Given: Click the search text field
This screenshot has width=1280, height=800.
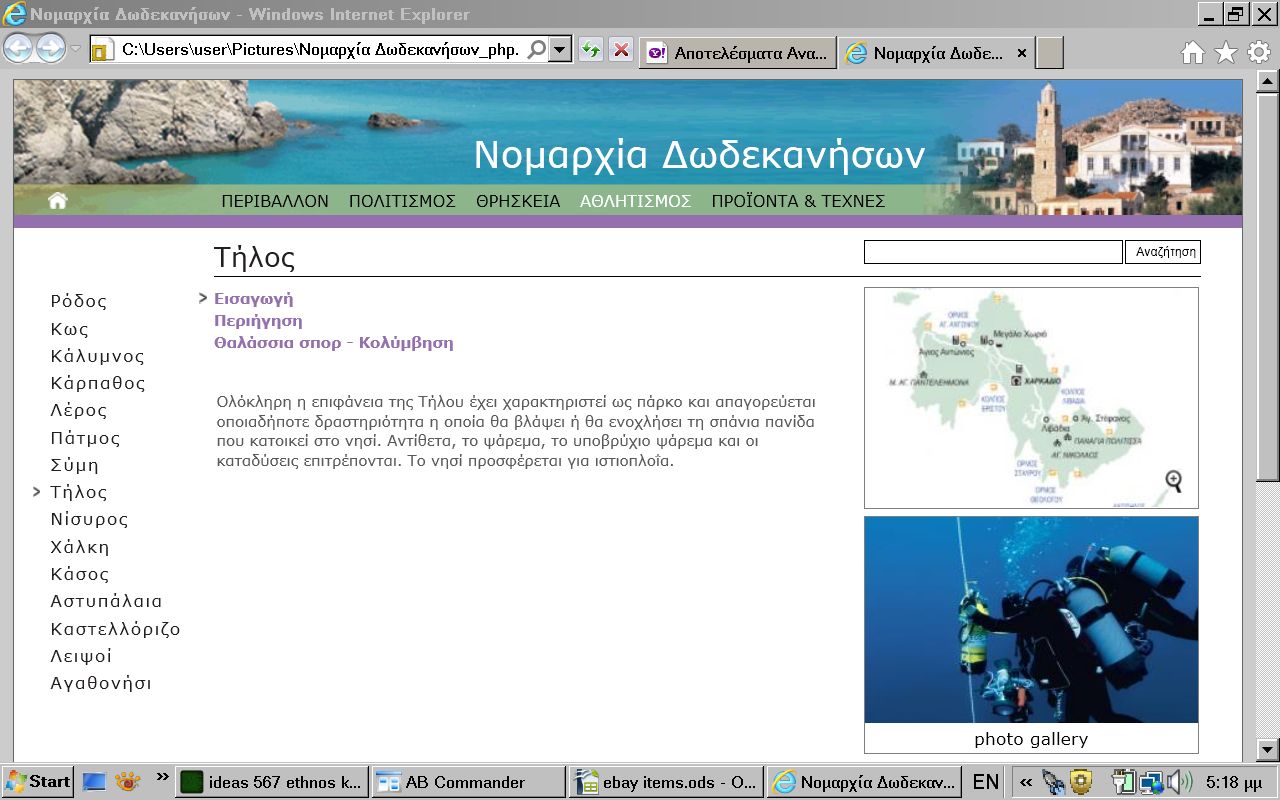Looking at the screenshot, I should pyautogui.click(x=992, y=252).
